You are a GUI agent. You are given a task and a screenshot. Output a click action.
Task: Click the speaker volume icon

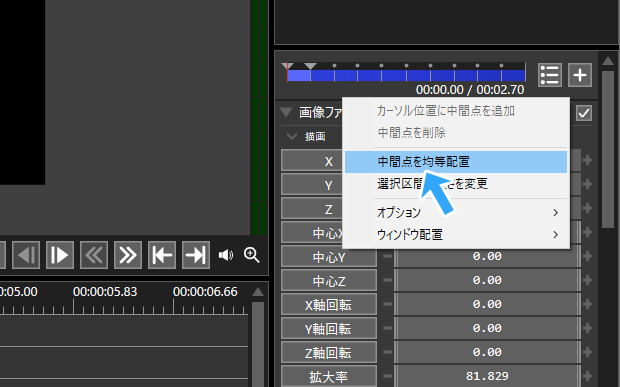pyautogui.click(x=226, y=255)
